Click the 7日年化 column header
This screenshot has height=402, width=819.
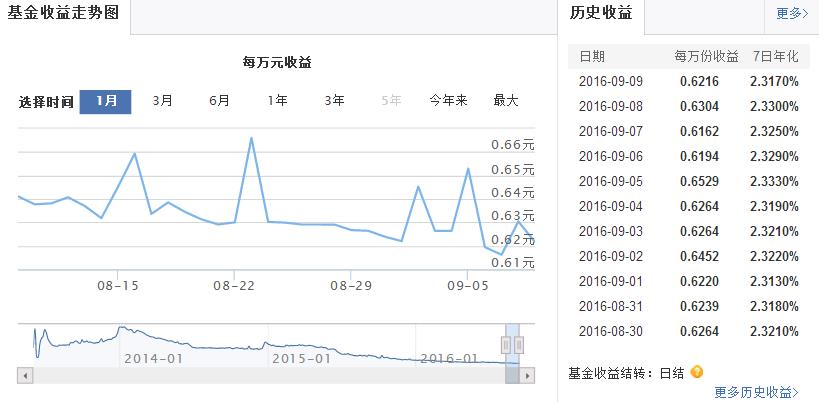click(776, 56)
